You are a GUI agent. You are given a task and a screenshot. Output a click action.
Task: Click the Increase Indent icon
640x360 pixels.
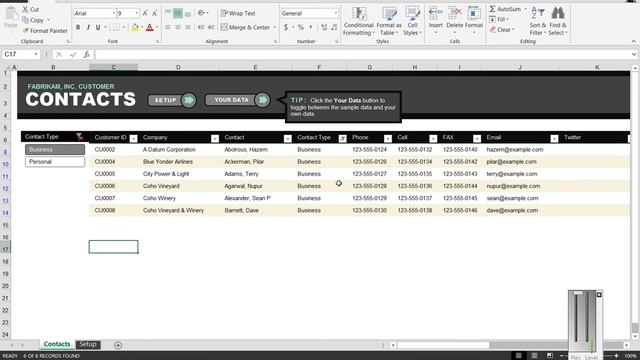211,27
